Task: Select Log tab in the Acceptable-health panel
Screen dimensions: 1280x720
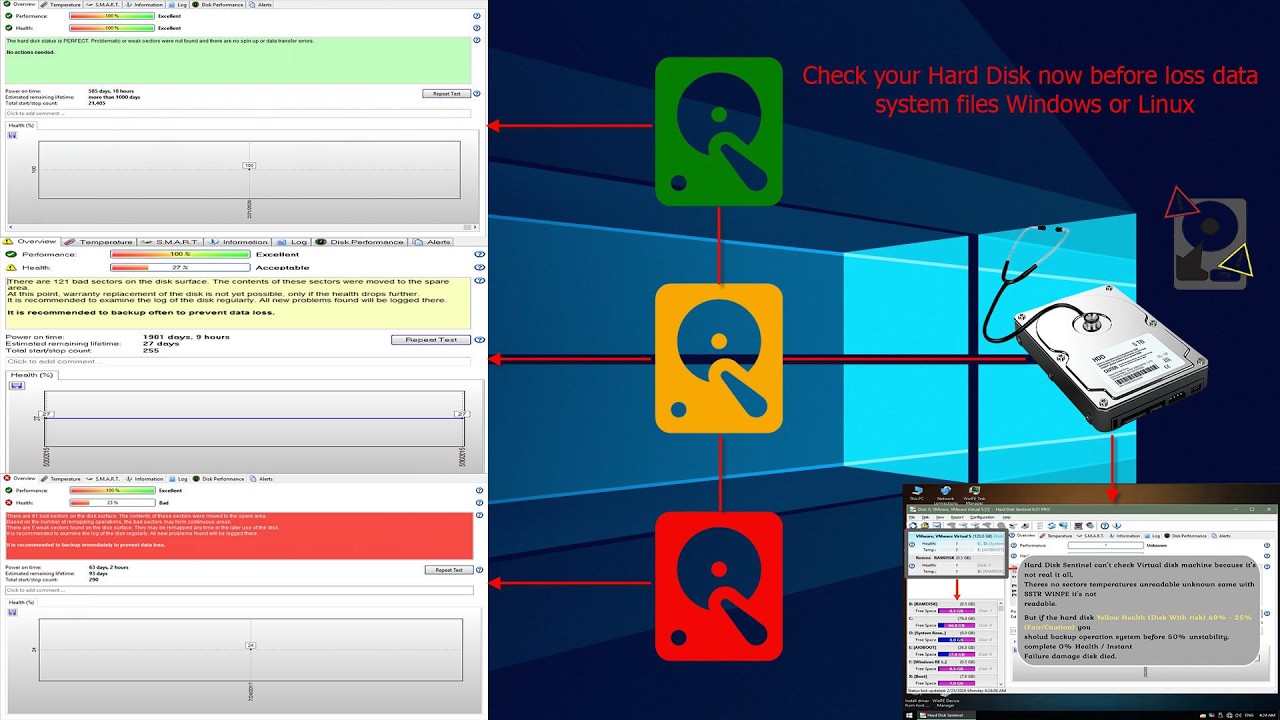Action: 292,241
